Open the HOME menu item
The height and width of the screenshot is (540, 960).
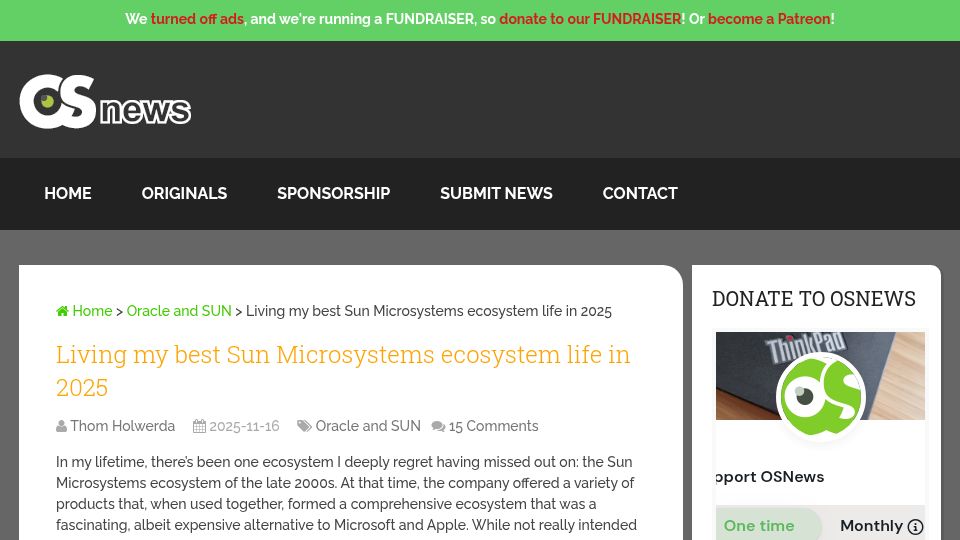point(68,193)
